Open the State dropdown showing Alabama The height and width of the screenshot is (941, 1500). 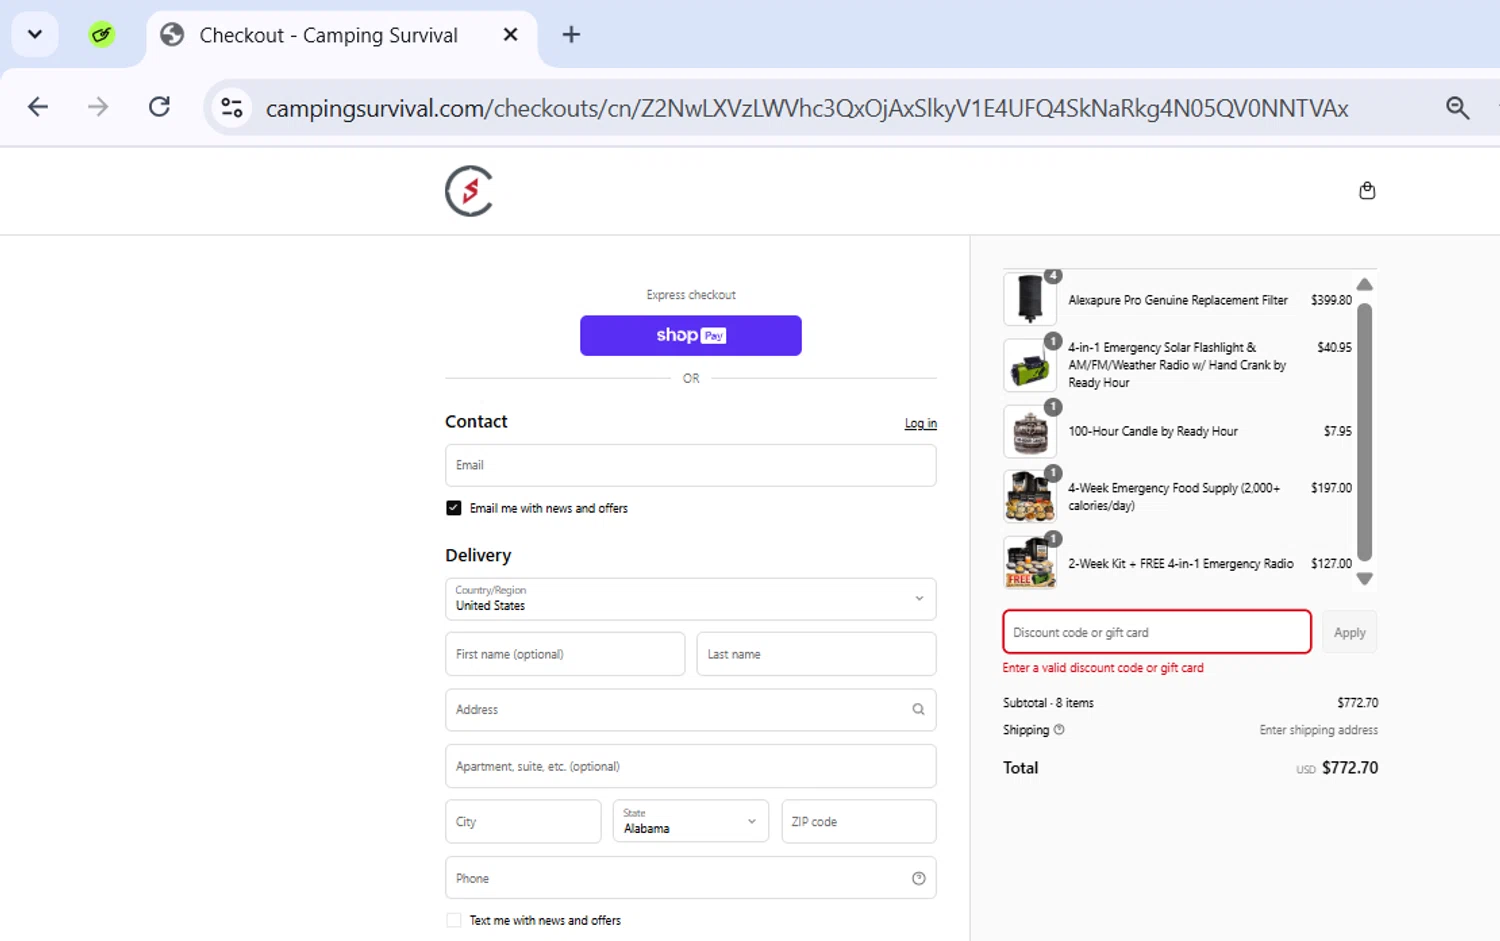(691, 821)
